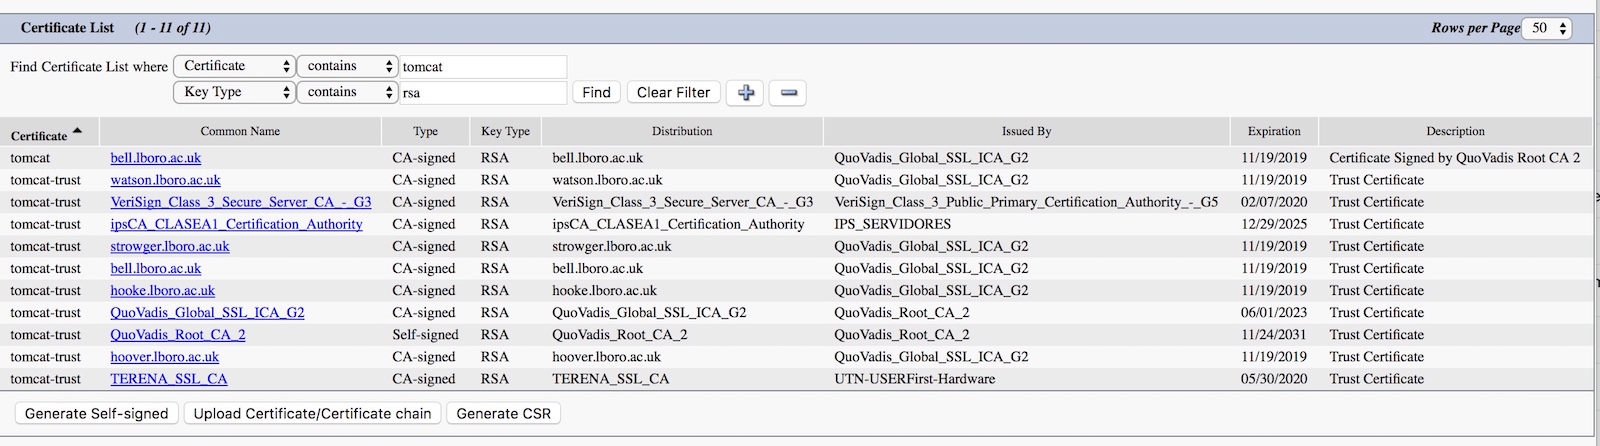Open the Certificate field selector dropdown
Image resolution: width=1600 pixels, height=446 pixels.
(x=235, y=66)
